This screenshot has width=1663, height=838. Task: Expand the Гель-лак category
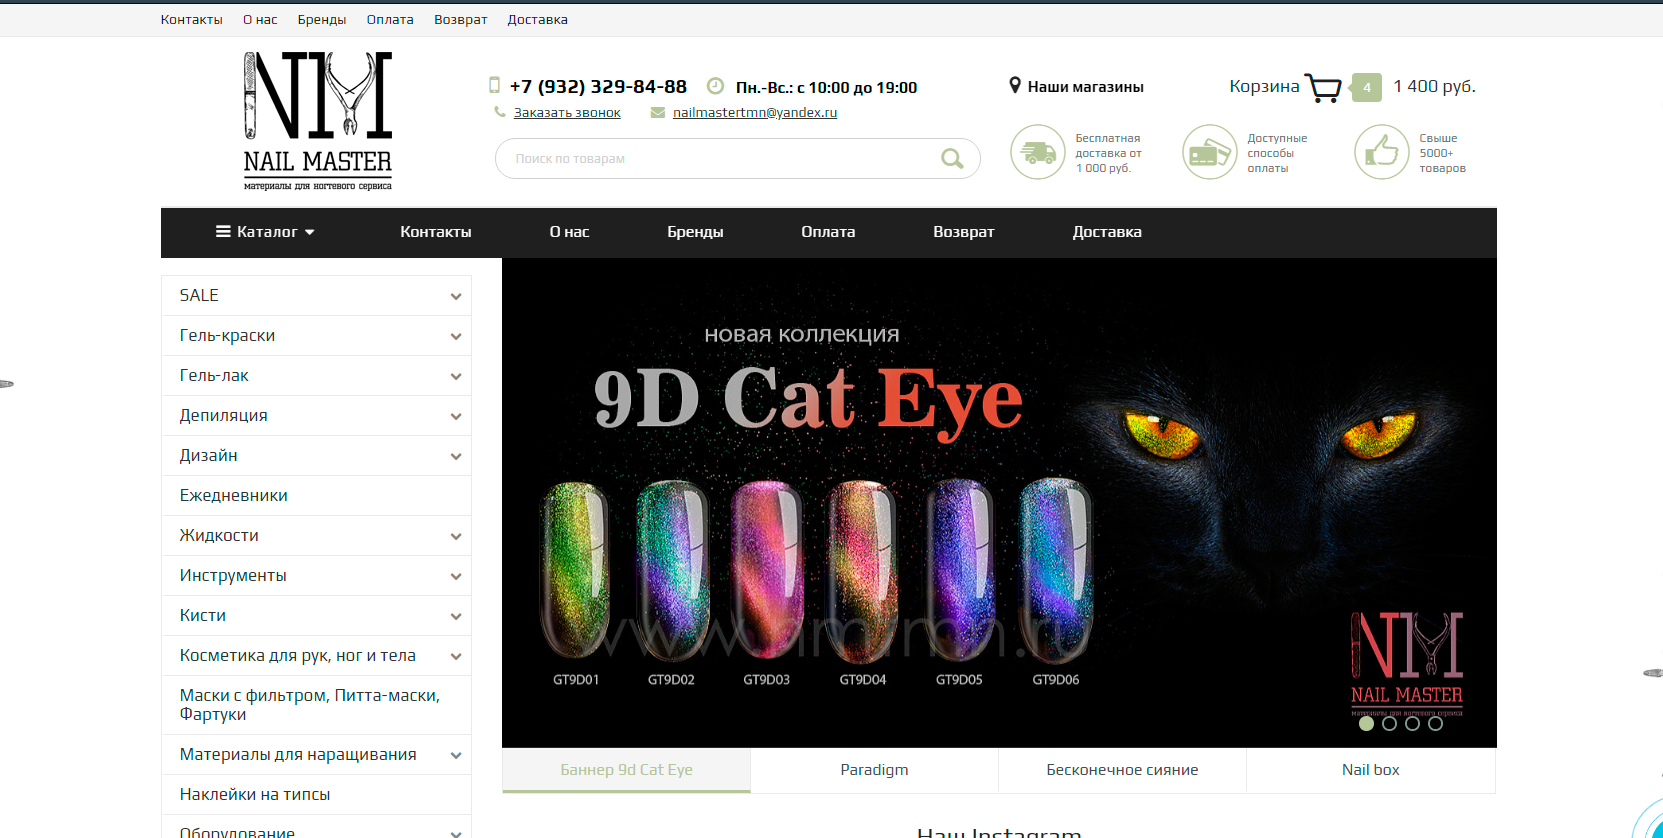point(456,376)
